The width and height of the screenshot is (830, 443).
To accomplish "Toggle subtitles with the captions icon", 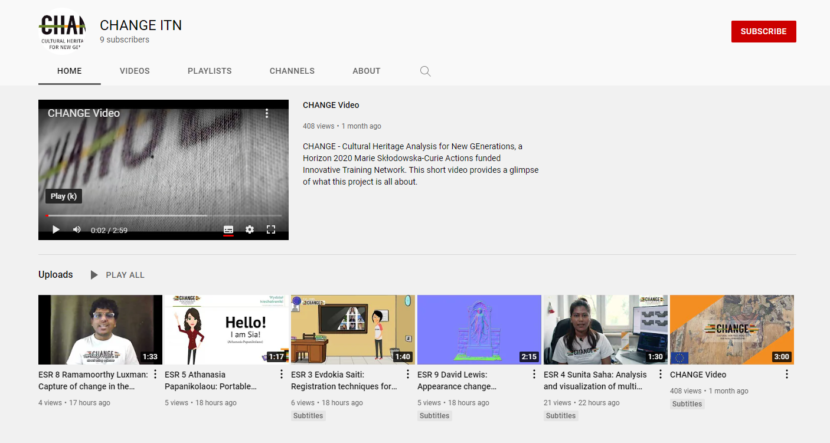I will (x=228, y=229).
